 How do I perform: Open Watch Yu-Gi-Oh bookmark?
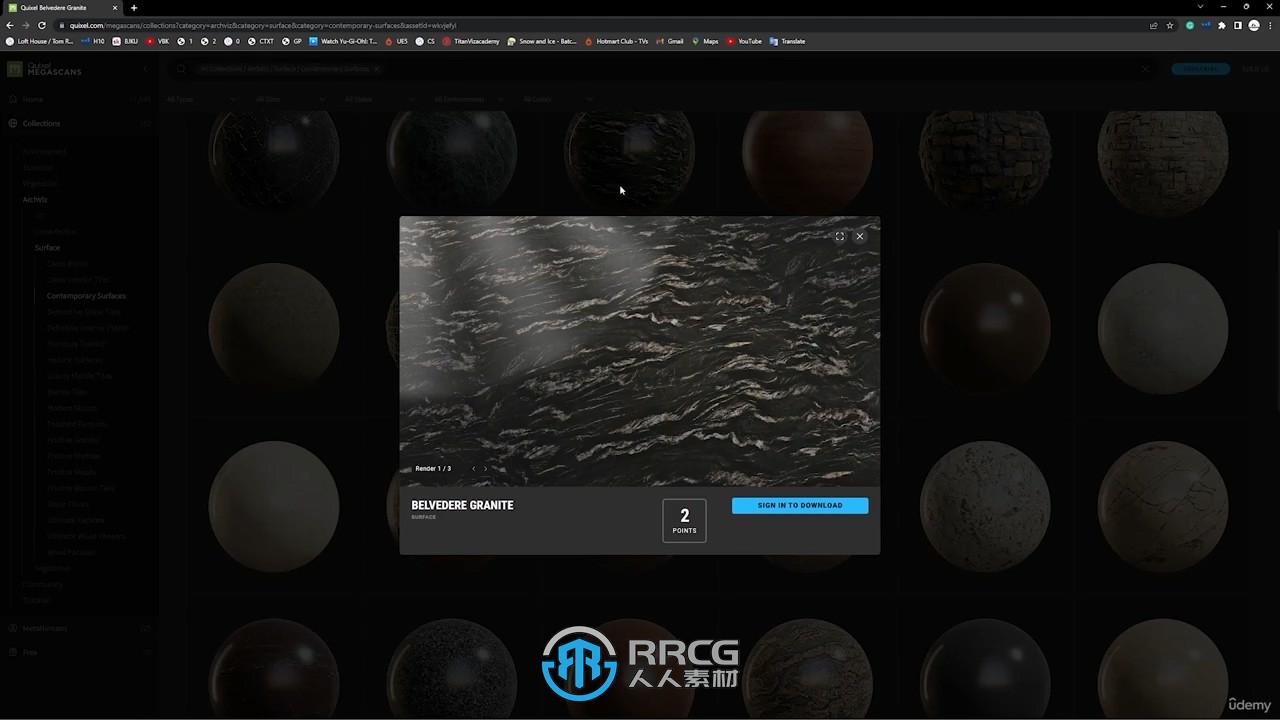click(x=343, y=41)
